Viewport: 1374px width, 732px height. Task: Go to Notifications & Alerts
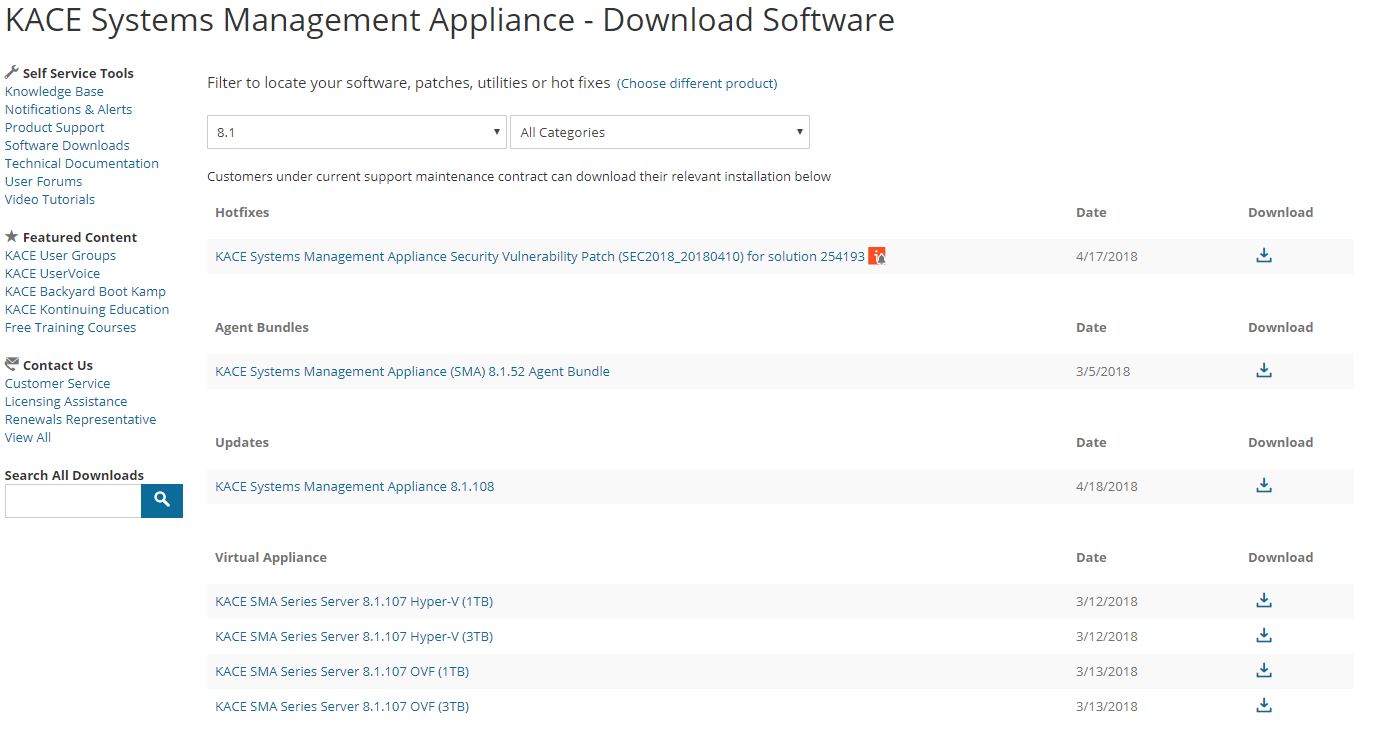tap(68, 110)
